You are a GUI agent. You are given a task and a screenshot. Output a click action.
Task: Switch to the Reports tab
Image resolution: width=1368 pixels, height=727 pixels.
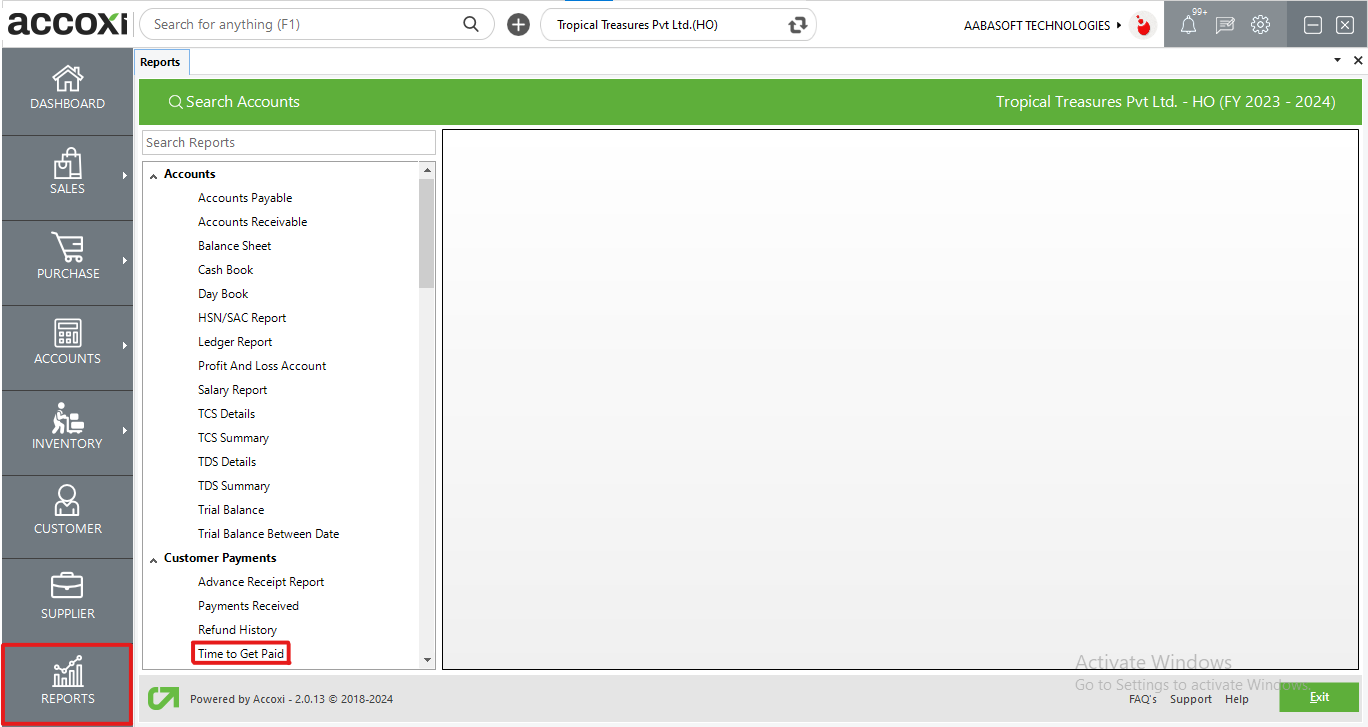tap(160, 62)
